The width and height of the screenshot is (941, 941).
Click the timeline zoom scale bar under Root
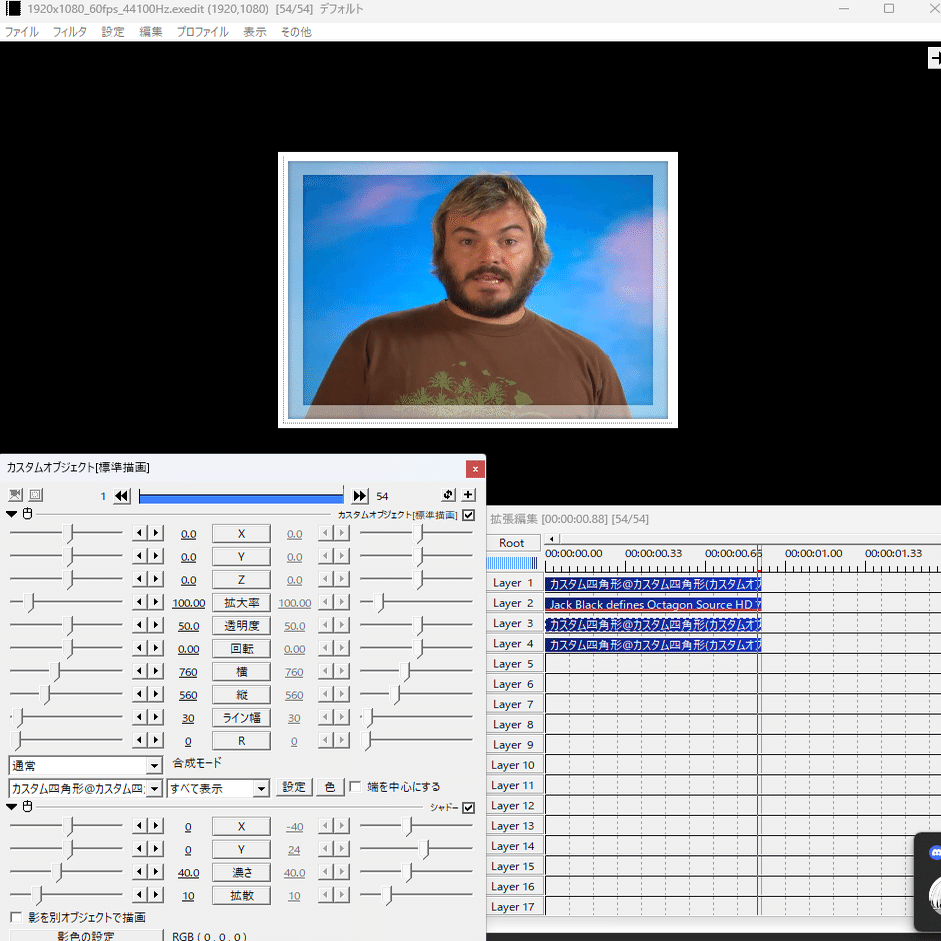coord(512,562)
